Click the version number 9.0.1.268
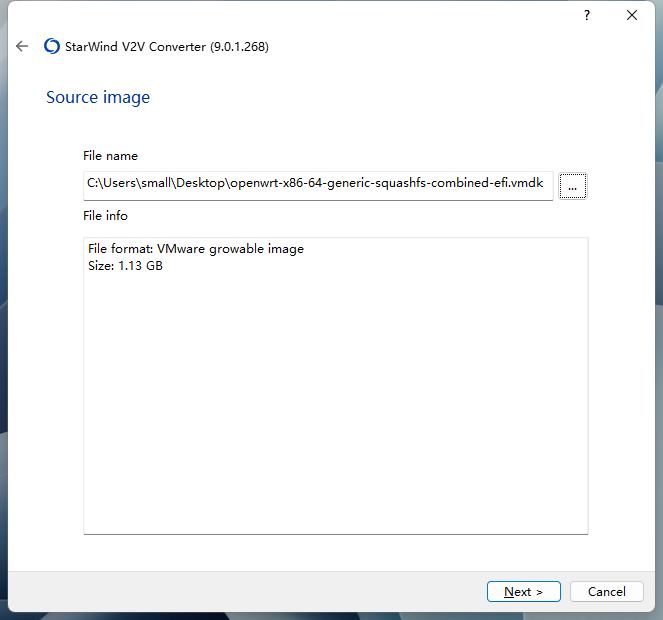This screenshot has width=663, height=620. click(x=239, y=47)
